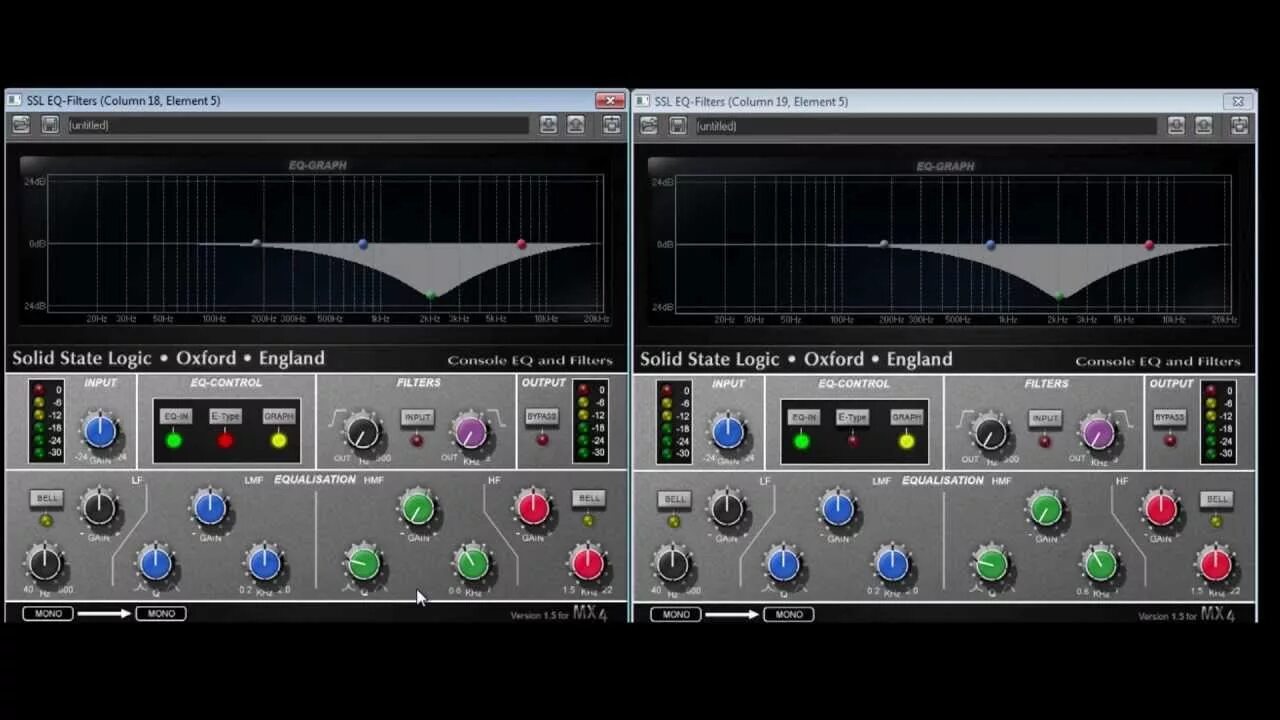The width and height of the screenshot is (1280, 720).
Task: Click floppy save icon in Column 19 window
Action: tap(677, 125)
